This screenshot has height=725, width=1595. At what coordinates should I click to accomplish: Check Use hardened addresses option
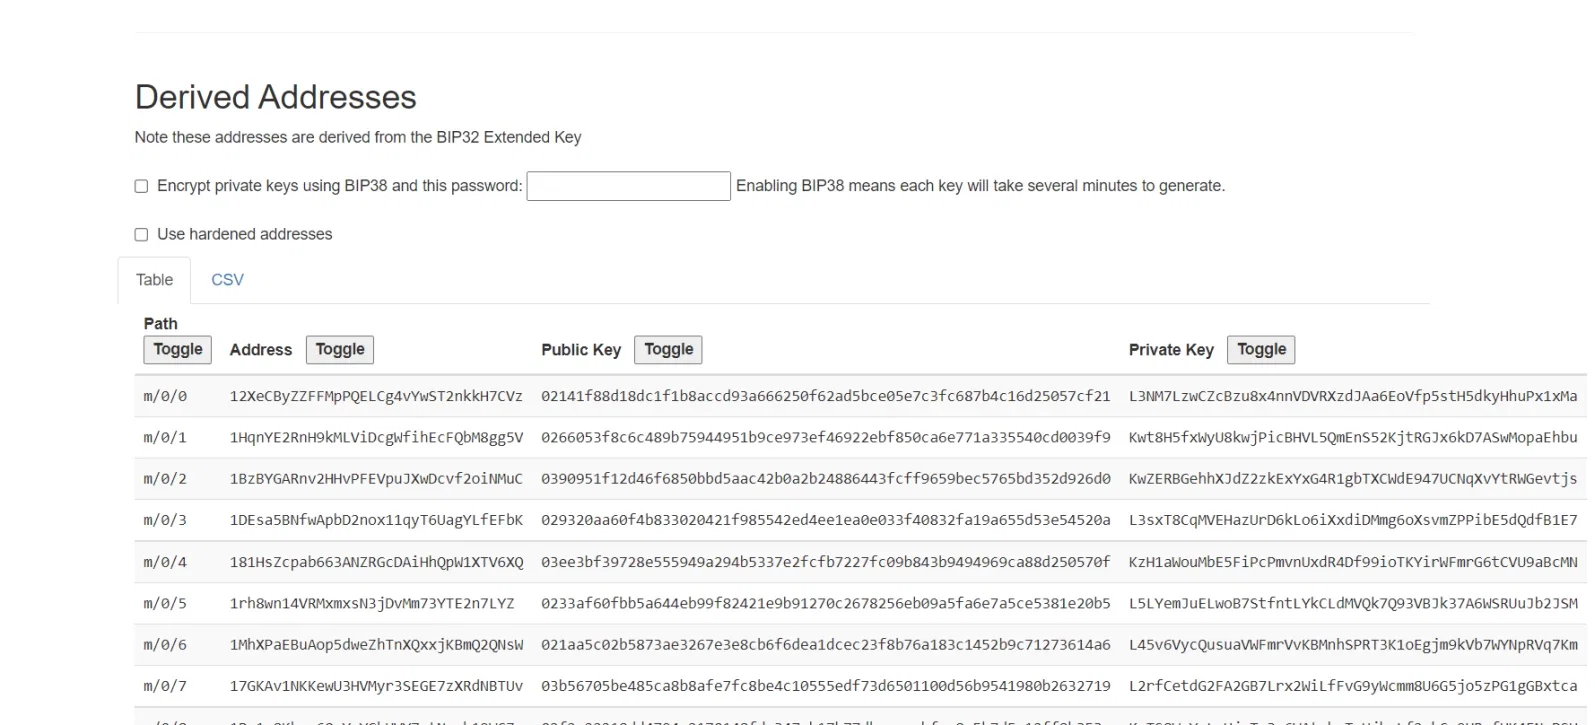point(141,234)
